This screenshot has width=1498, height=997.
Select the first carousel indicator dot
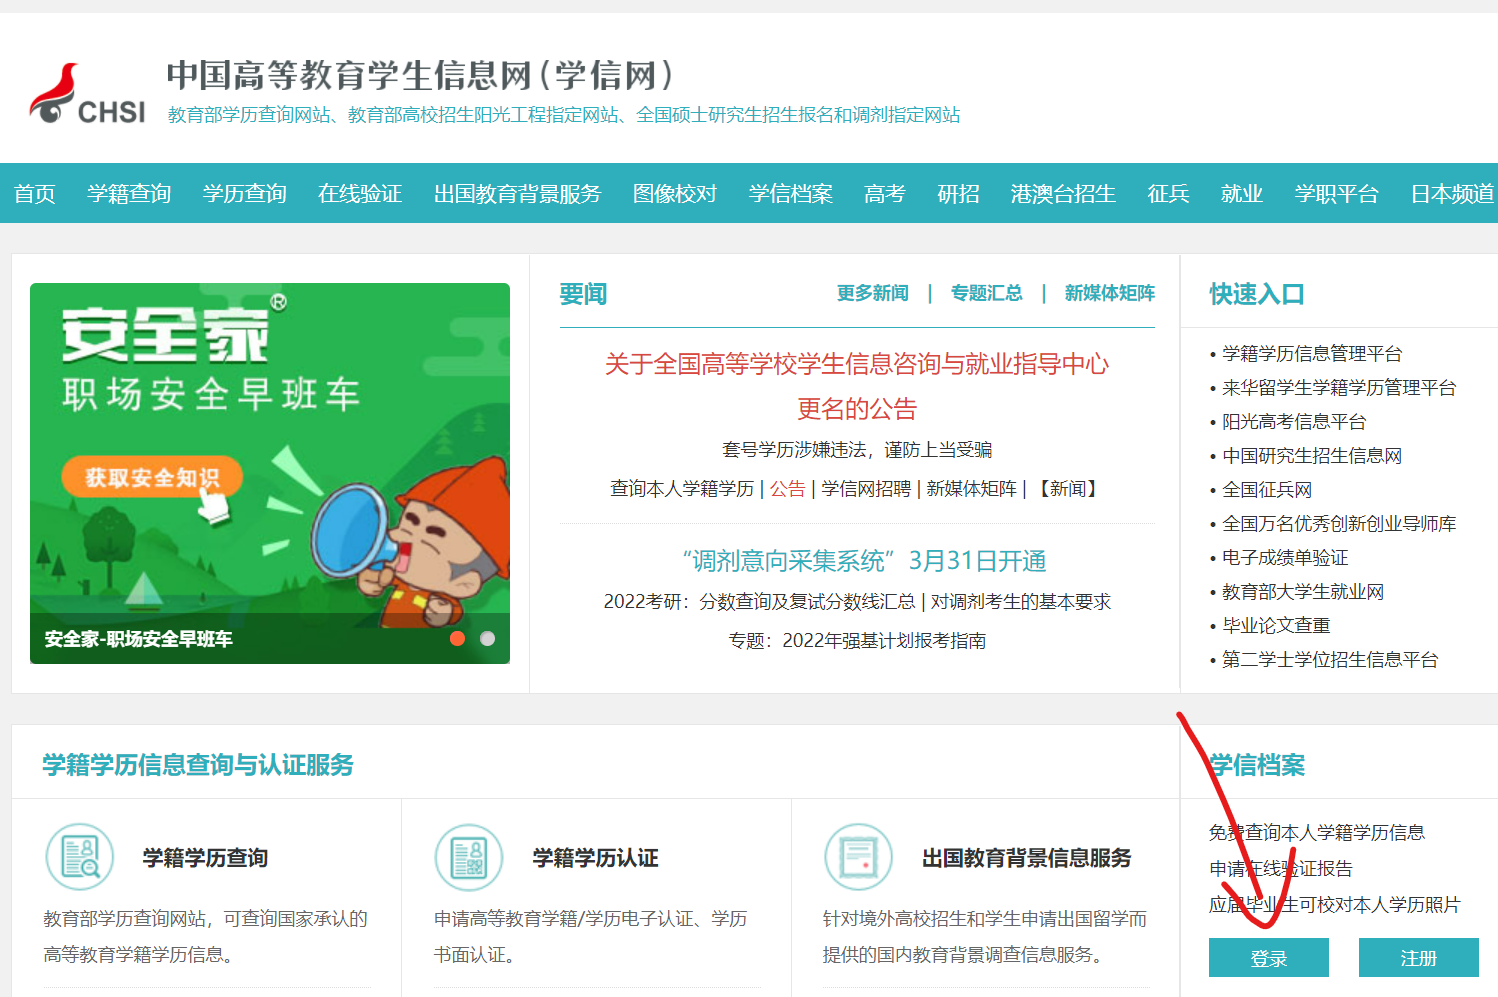pos(458,637)
